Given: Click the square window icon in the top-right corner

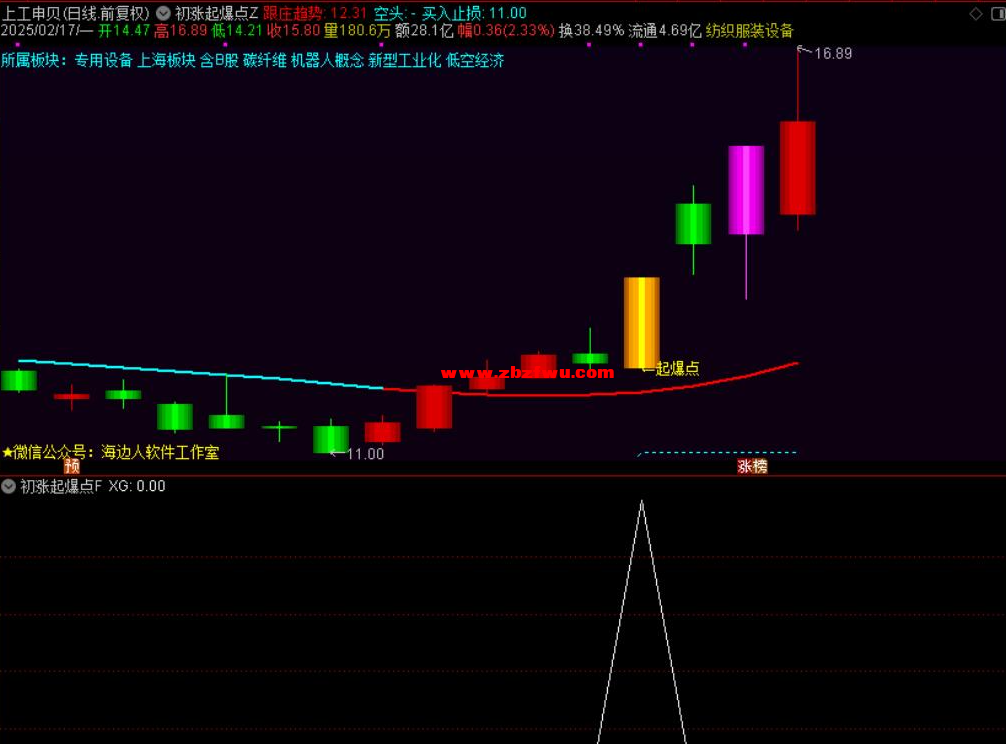Looking at the screenshot, I should click(998, 13).
